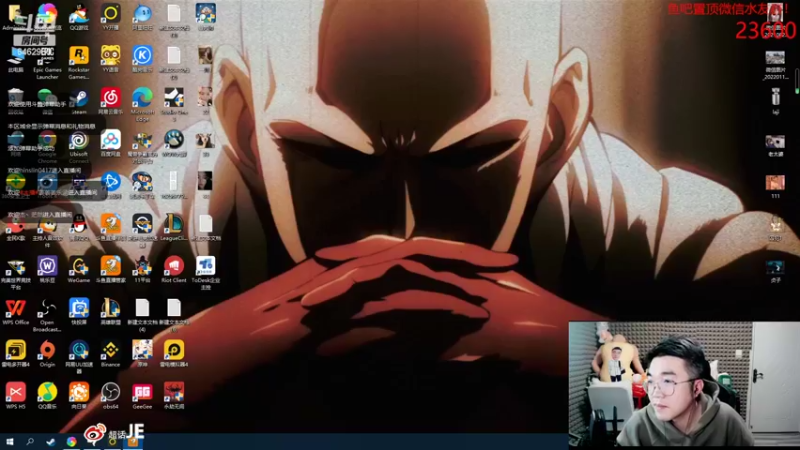Open the purple W app icon
This screenshot has height=450, width=800.
click(47, 269)
